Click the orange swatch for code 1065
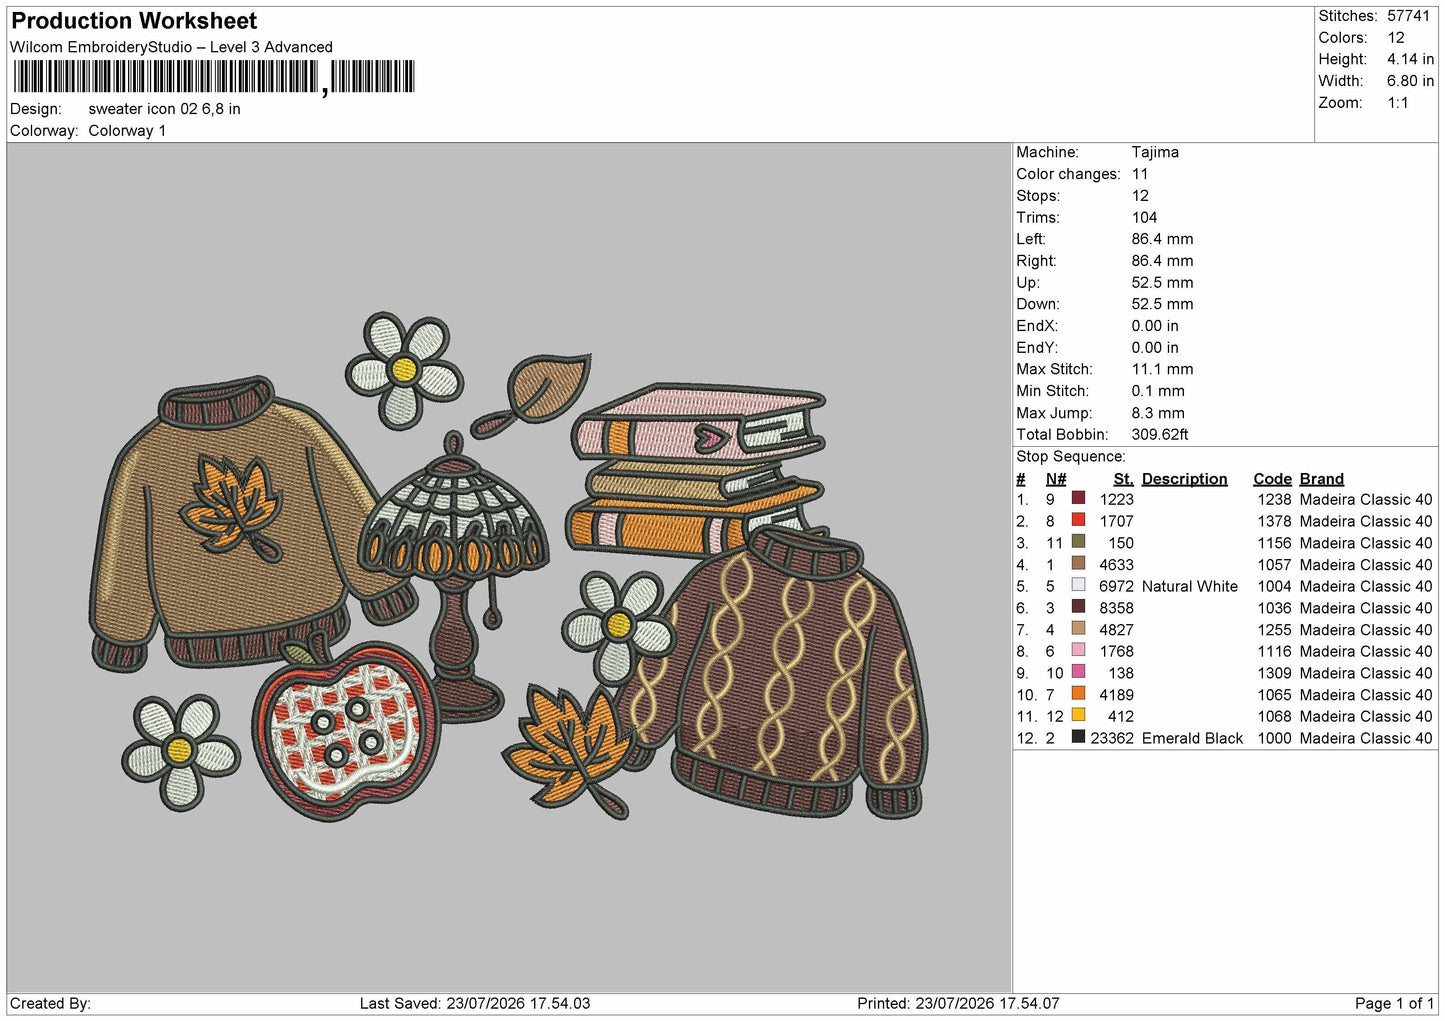 tap(1078, 695)
